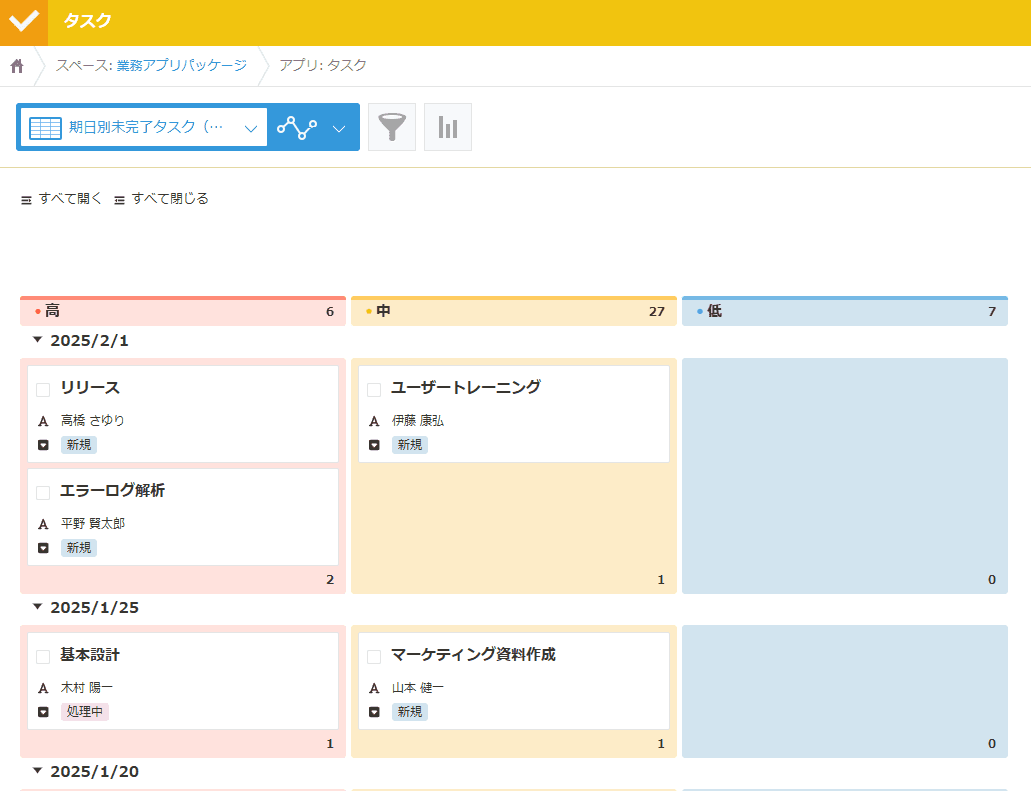Check the エラーログ解析 task checkbox
Screen dimensions: 1031x791
pos(43,493)
